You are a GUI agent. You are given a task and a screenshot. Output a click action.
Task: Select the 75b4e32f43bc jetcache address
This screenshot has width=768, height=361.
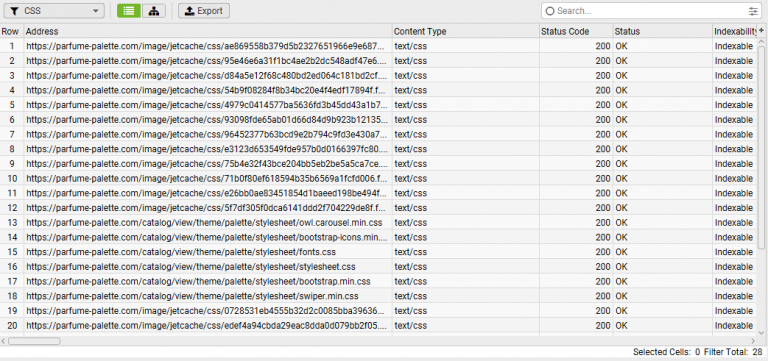pyautogui.click(x=207, y=164)
